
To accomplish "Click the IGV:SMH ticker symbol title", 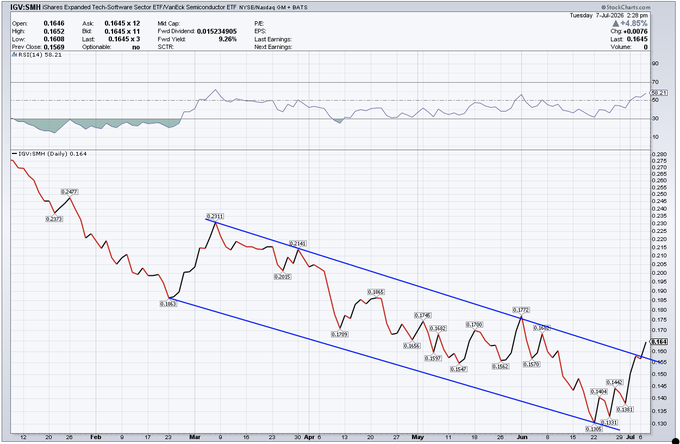I will (26, 7).
